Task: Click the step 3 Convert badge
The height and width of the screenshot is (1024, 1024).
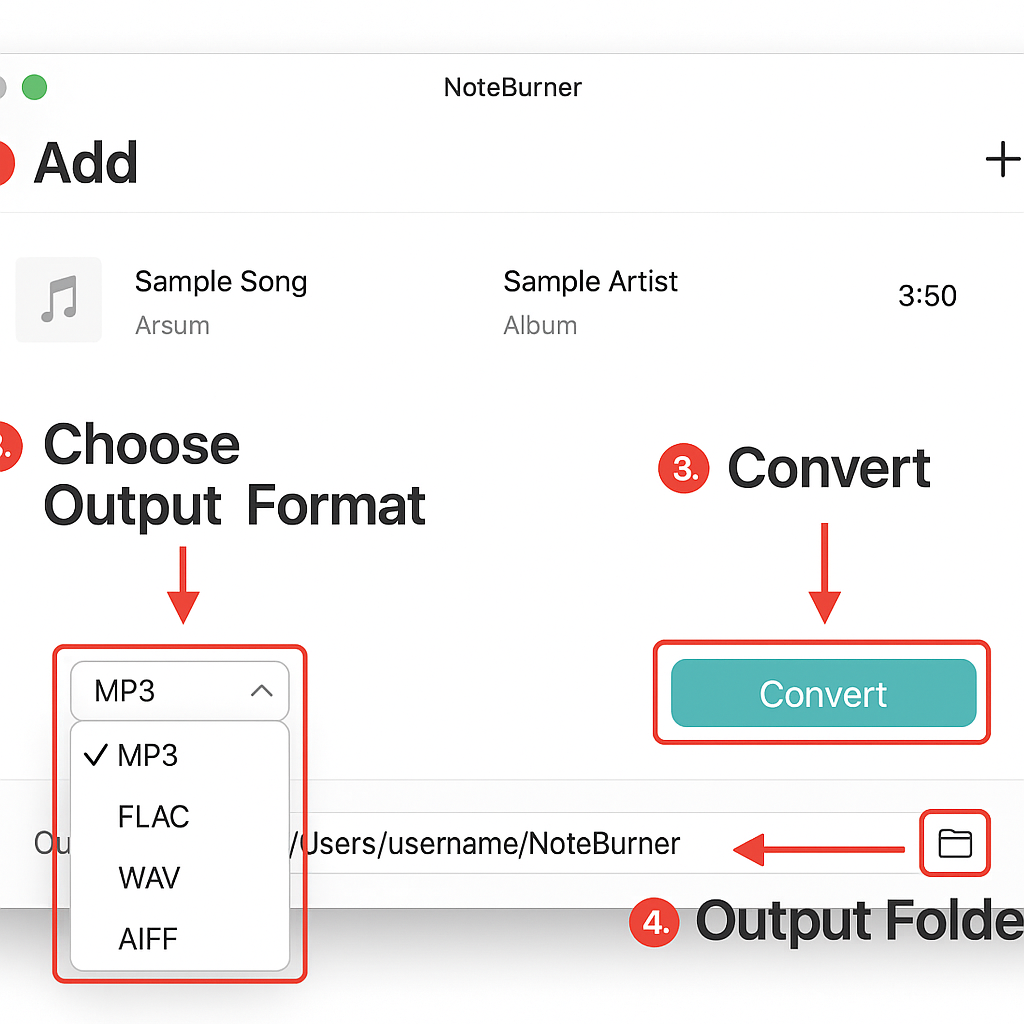Action: 683,468
